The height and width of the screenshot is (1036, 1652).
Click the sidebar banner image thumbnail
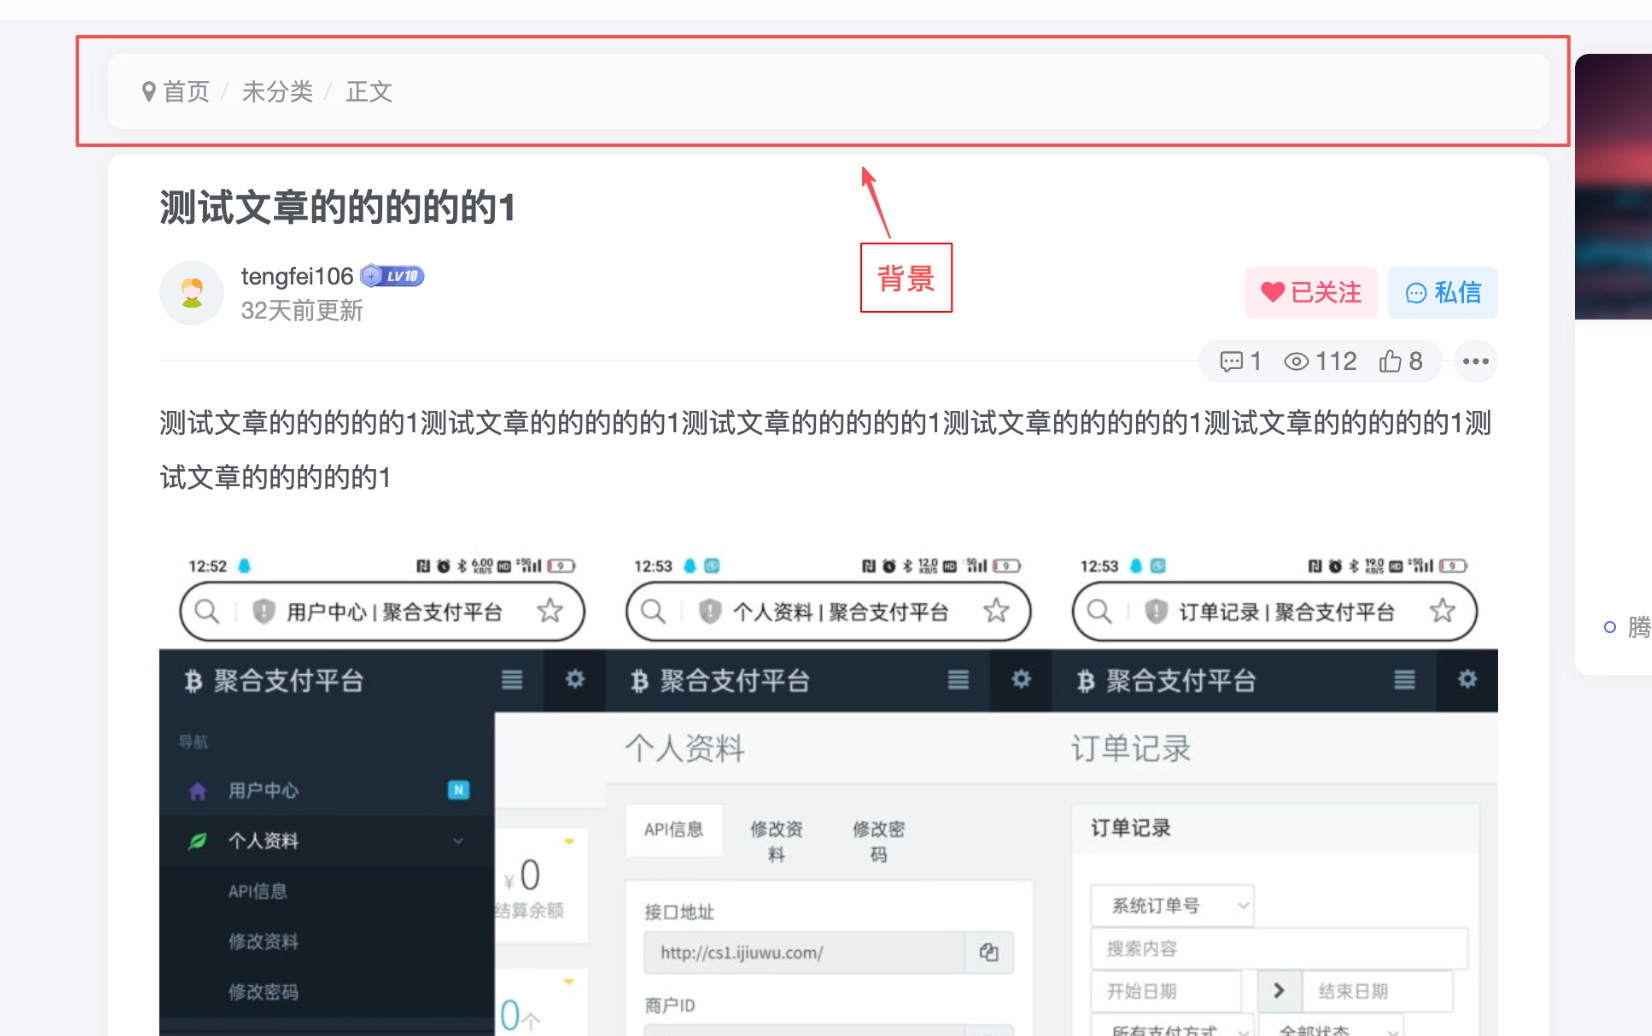(x=1613, y=186)
